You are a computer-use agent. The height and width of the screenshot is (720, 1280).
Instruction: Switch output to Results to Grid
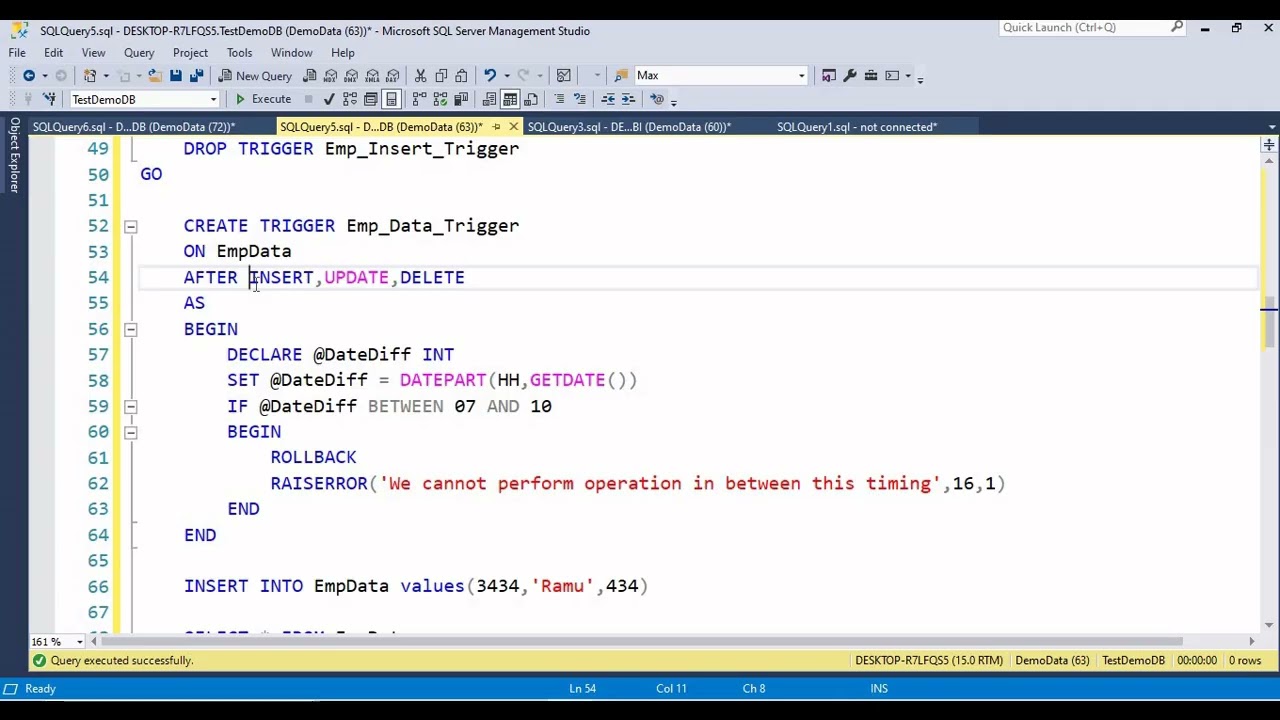[510, 99]
